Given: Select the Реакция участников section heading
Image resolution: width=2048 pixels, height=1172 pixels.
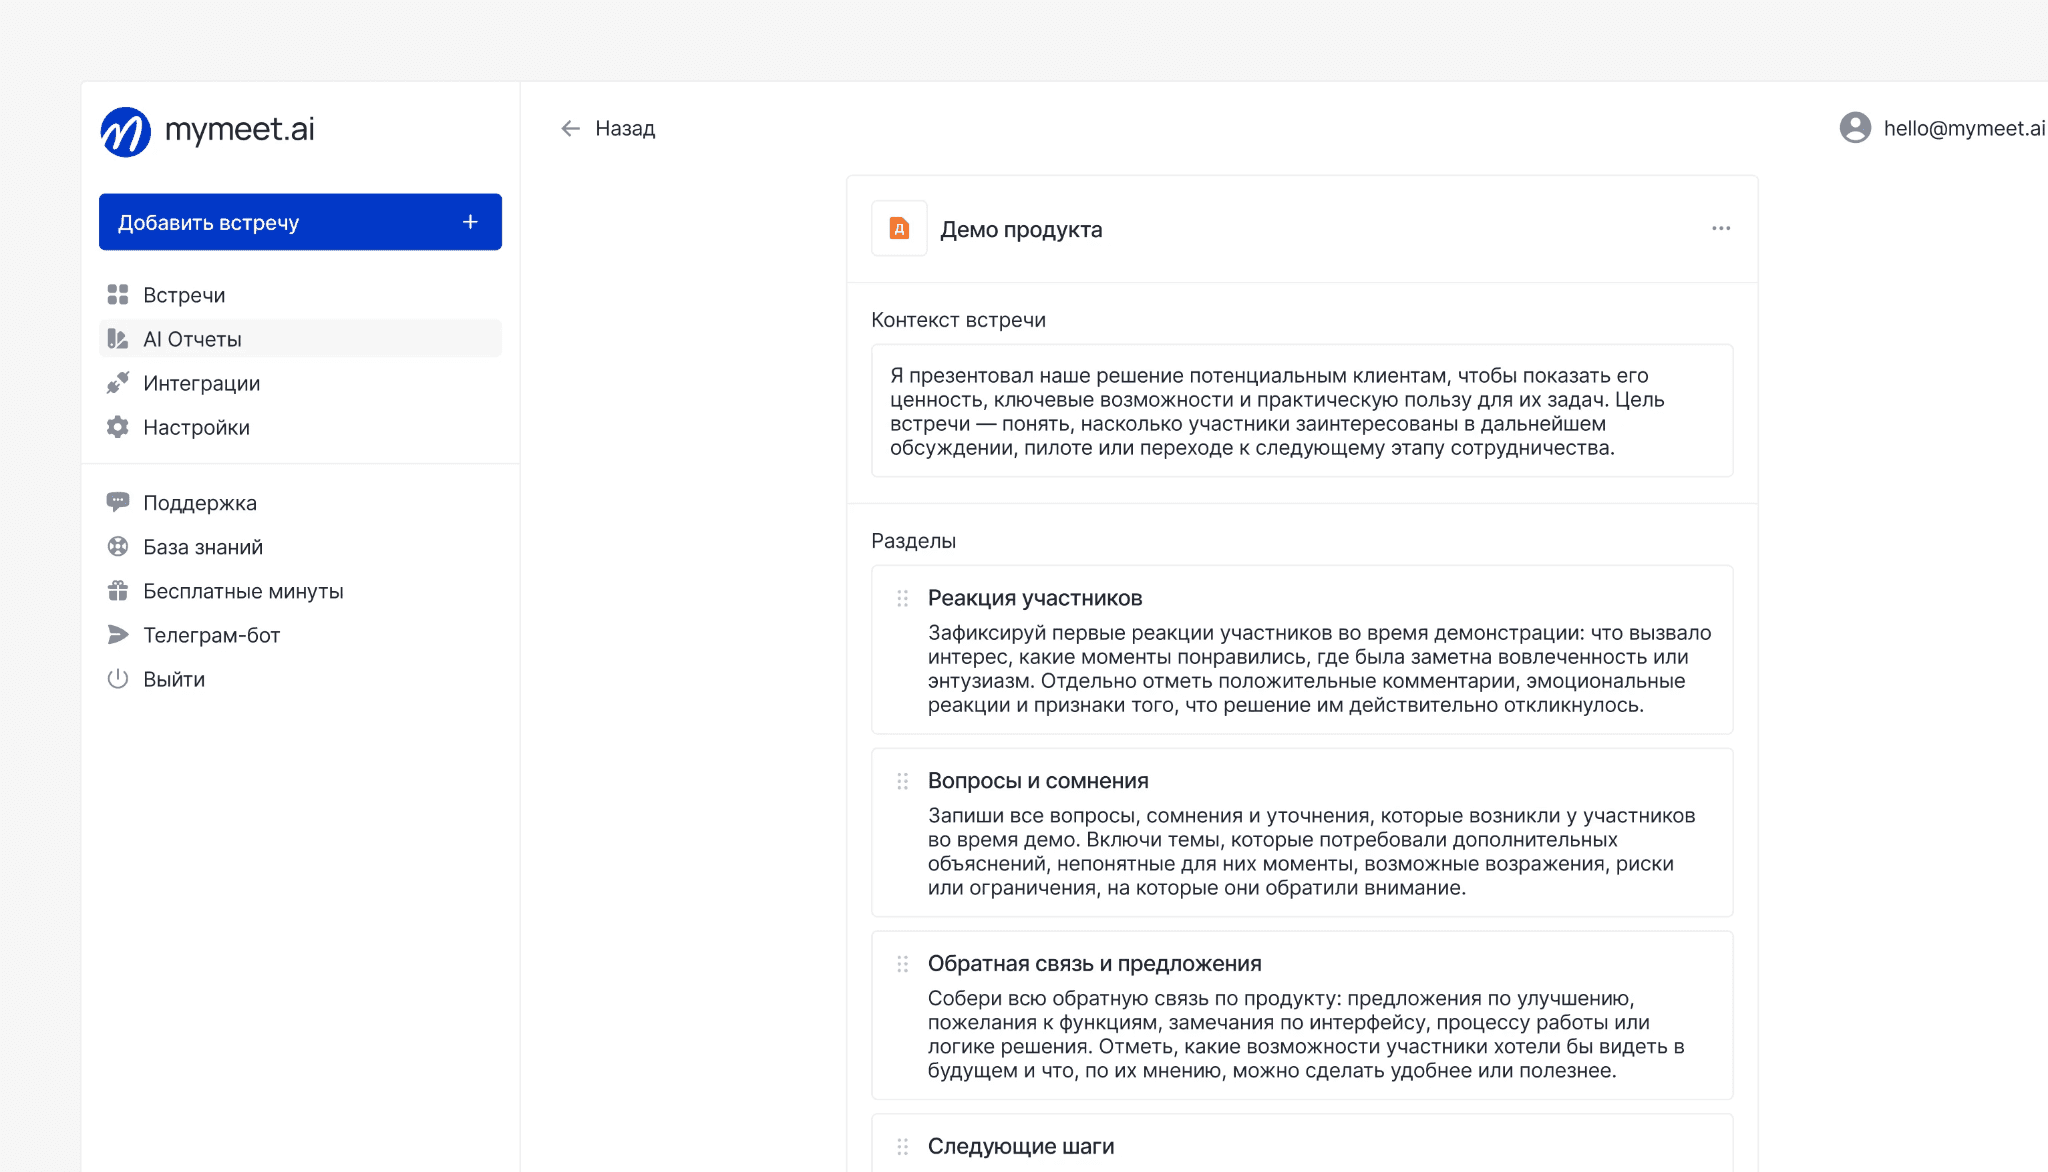Looking at the screenshot, I should [1035, 598].
